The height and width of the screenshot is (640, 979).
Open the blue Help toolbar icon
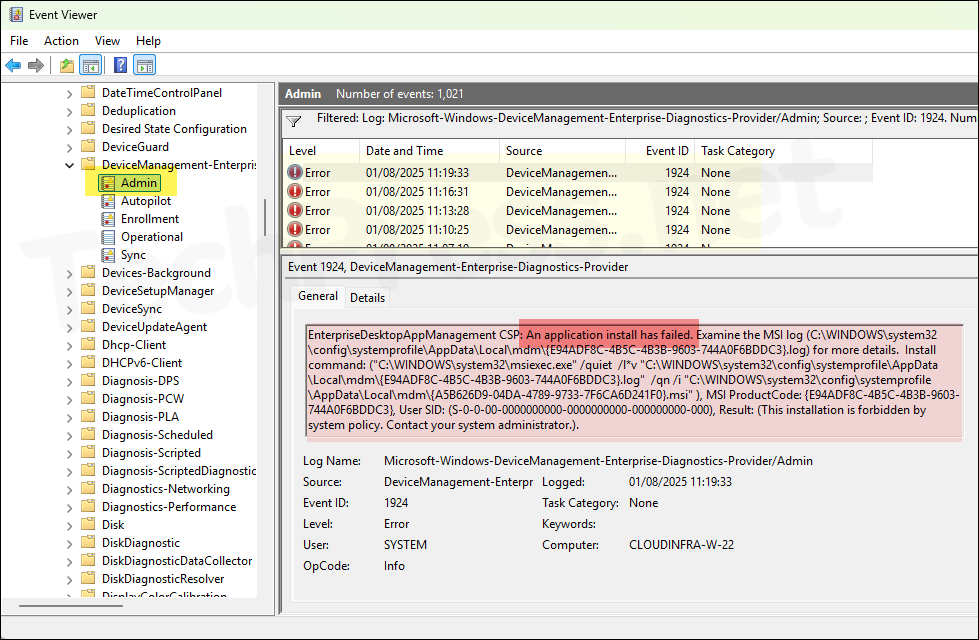click(121, 65)
